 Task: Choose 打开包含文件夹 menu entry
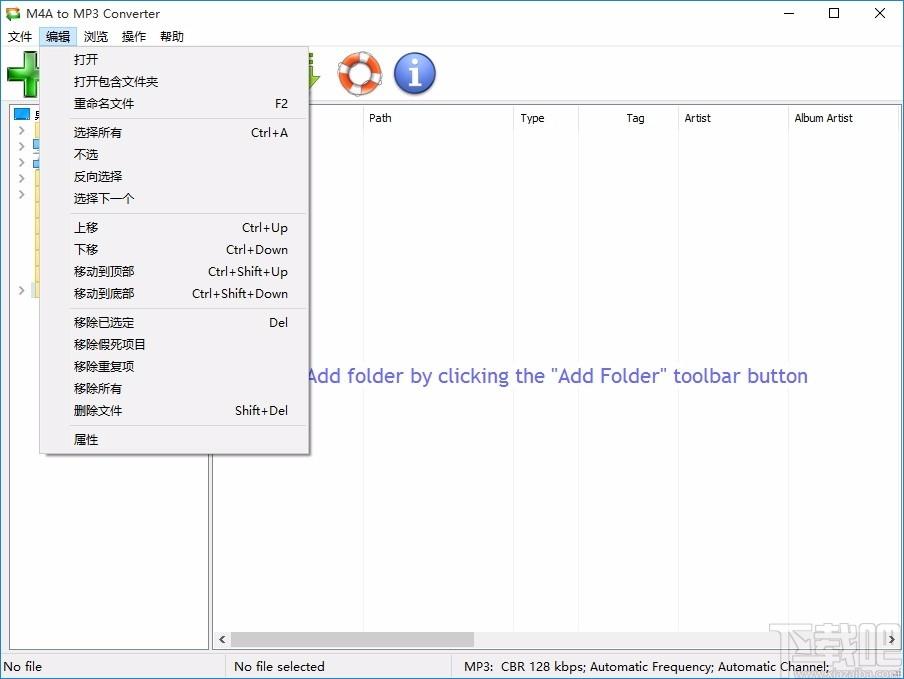pos(174,81)
